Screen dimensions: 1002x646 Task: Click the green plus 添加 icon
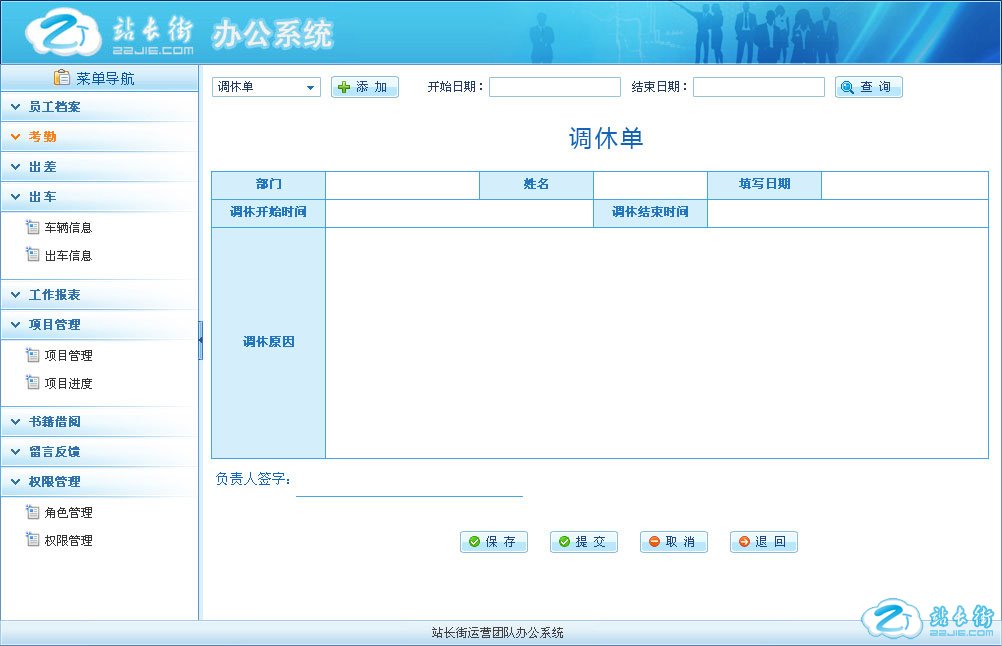click(x=344, y=88)
